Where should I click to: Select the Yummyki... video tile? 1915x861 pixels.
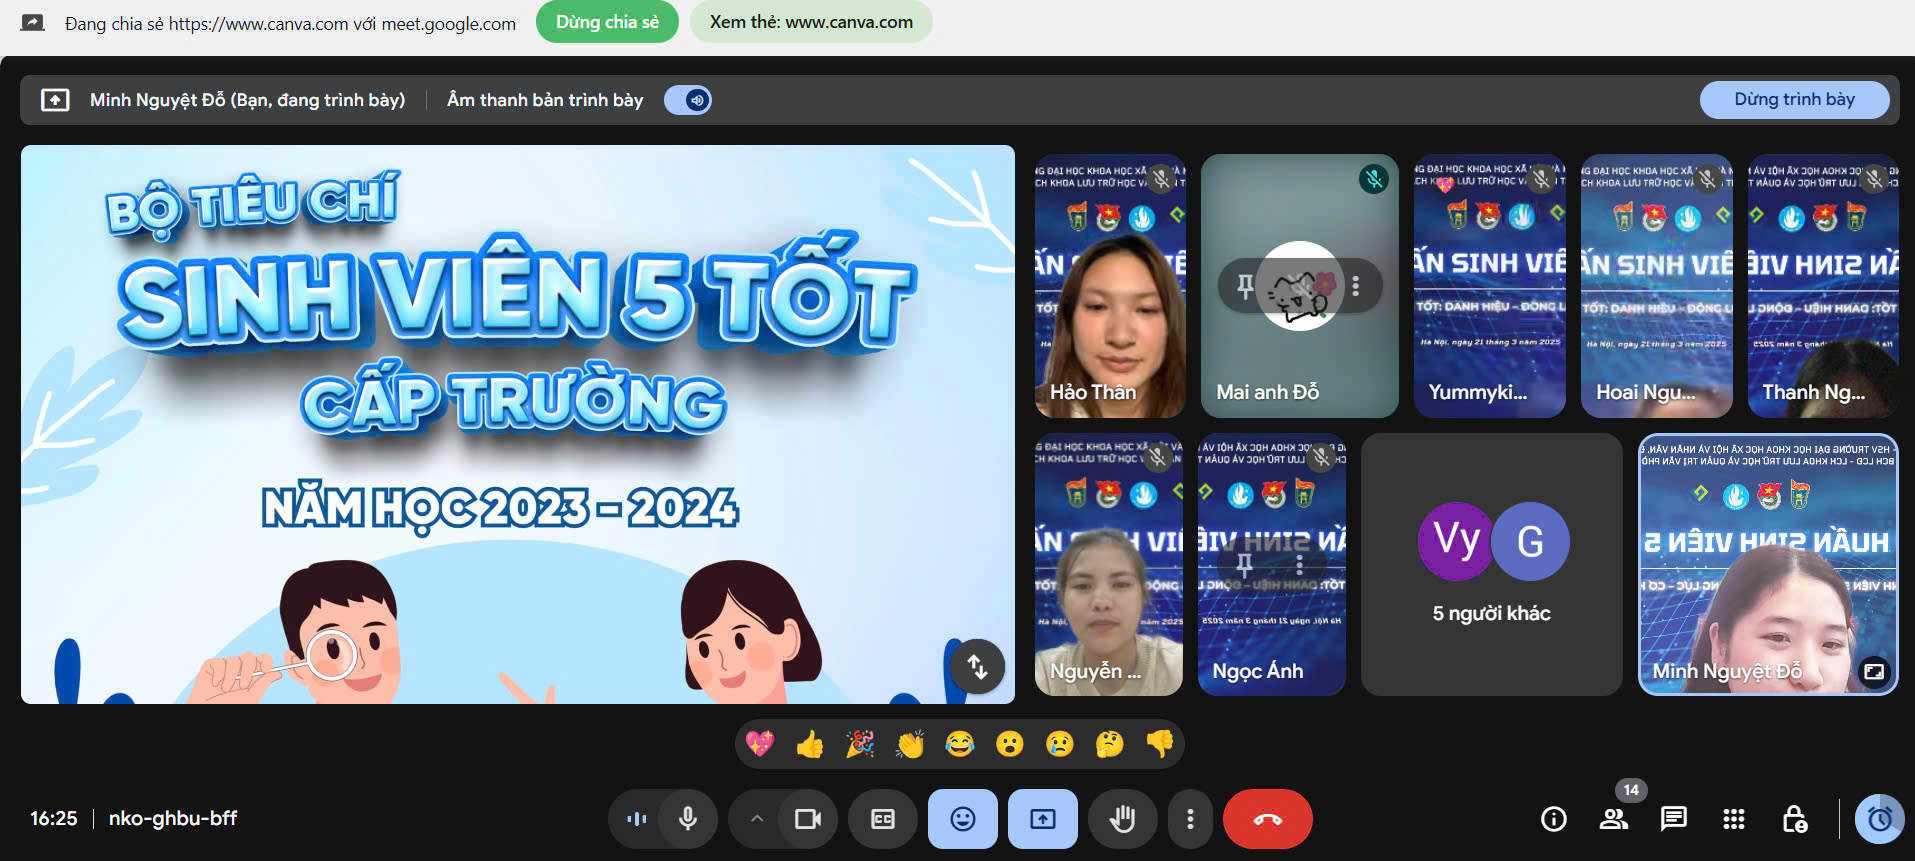(1490, 286)
